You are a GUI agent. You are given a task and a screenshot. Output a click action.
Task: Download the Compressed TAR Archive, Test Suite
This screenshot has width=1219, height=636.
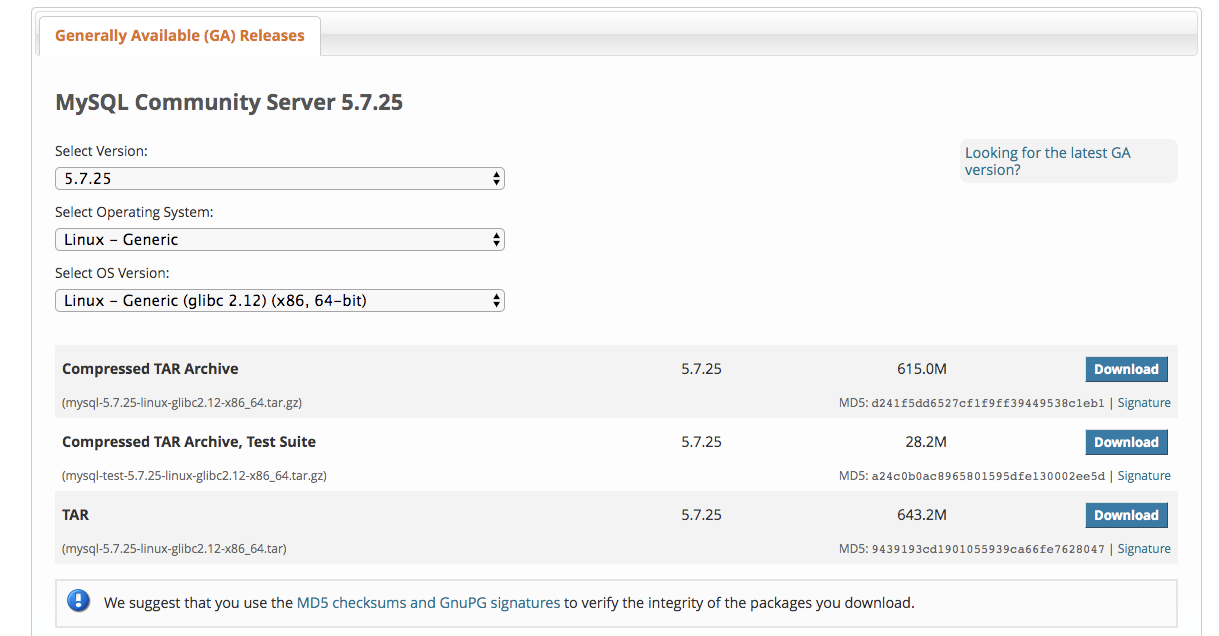tap(1126, 442)
